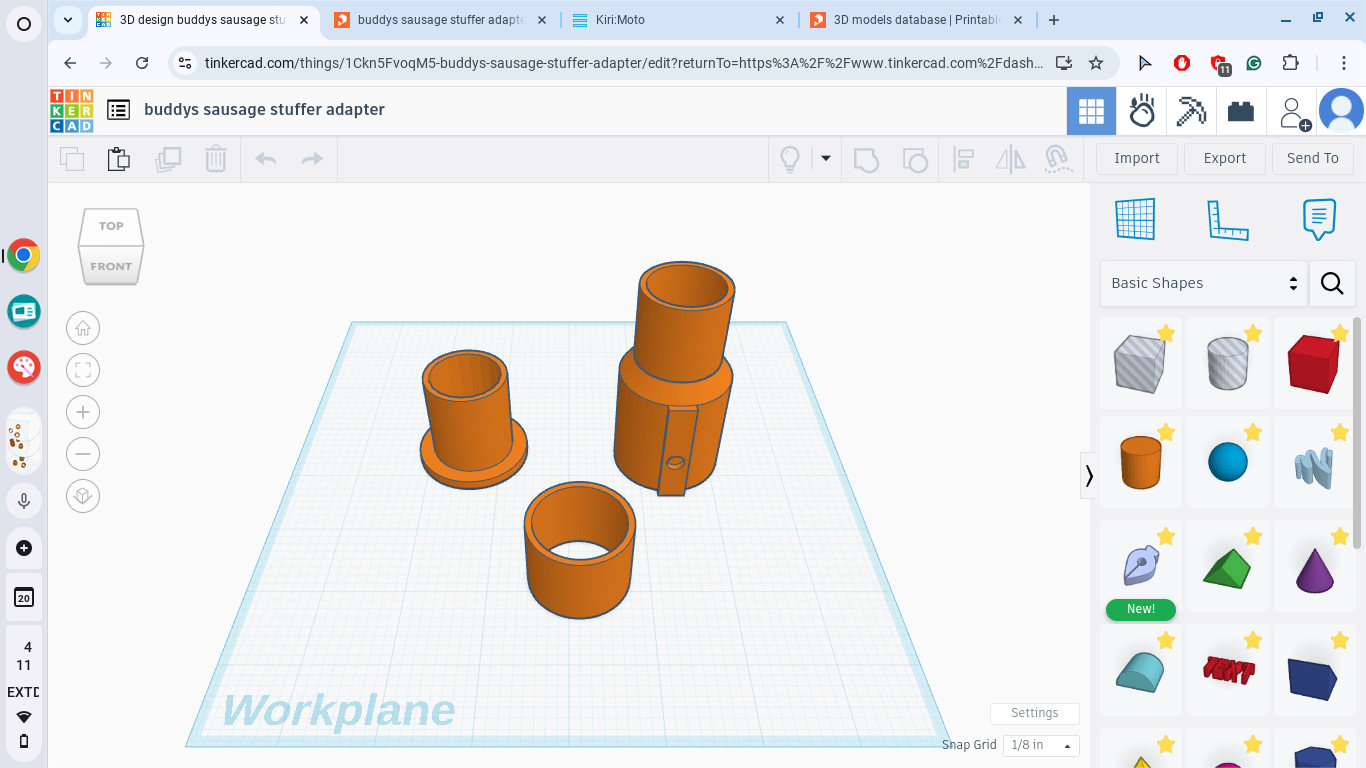Screen dimensions: 1366x768
Task: Select the red box shape thumbnail
Action: pos(1314,361)
